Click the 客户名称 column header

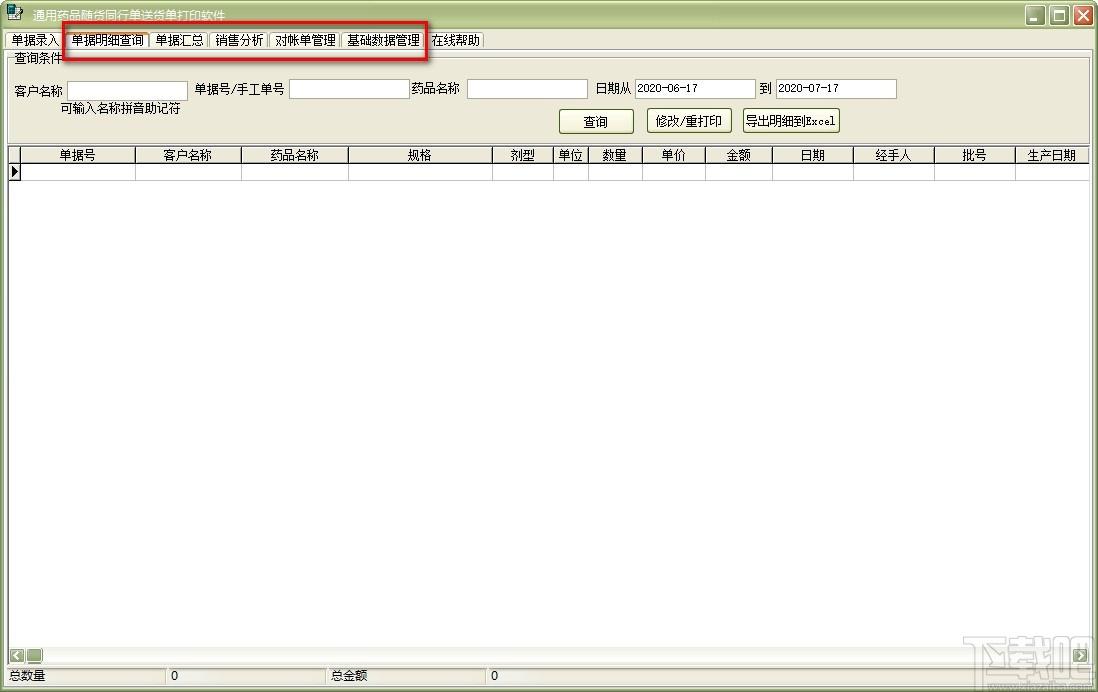pos(188,155)
